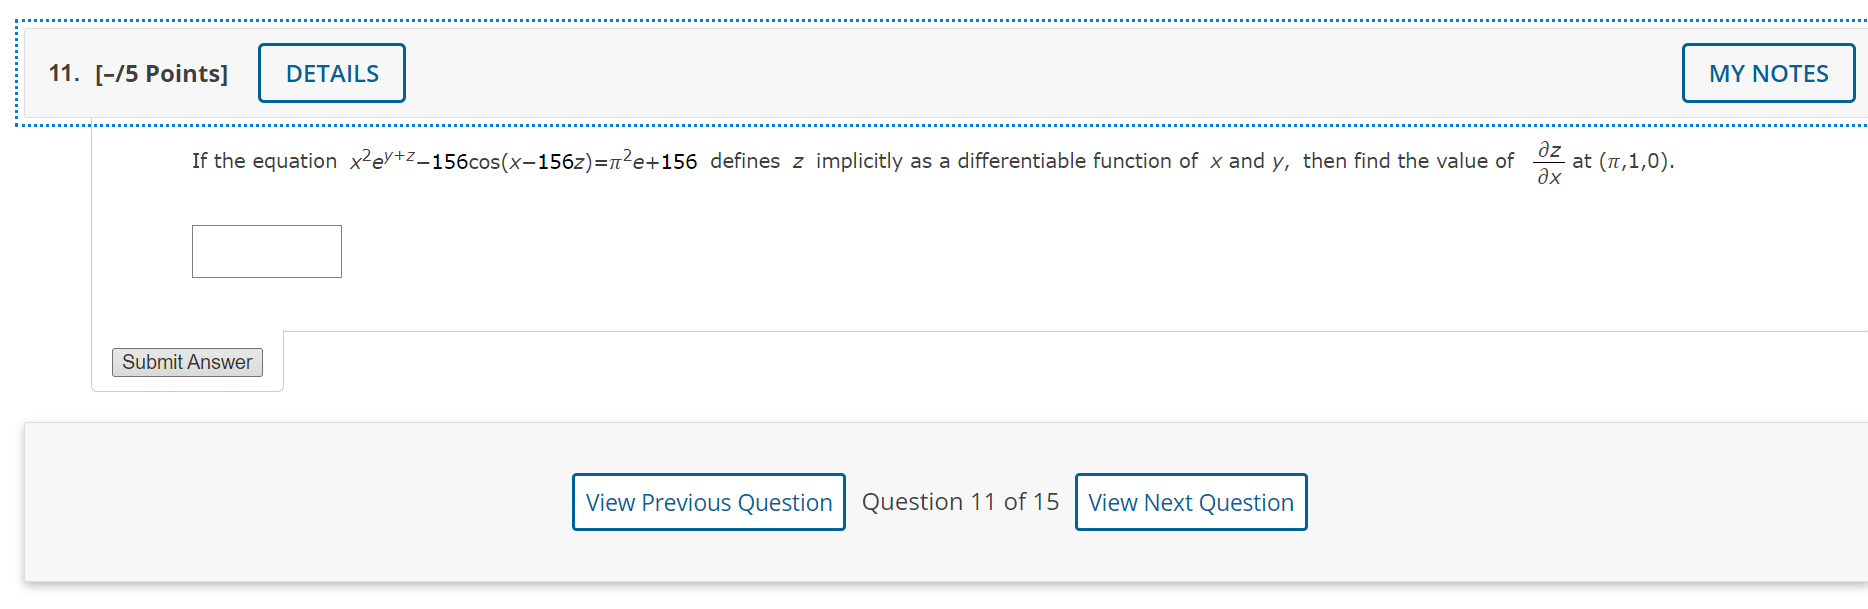Click the ∂z/∂x partial derivative fraction
This screenshot has height=609, width=1868.
click(x=1549, y=162)
